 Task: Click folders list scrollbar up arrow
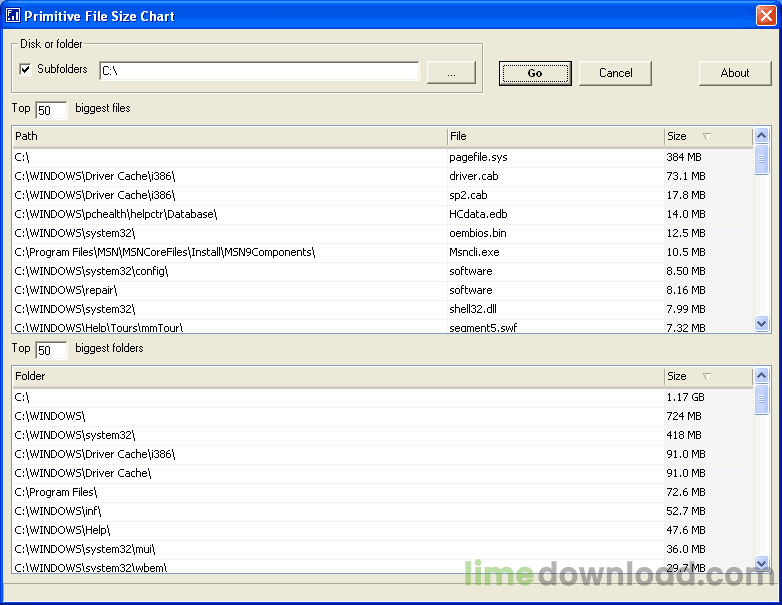coord(762,375)
